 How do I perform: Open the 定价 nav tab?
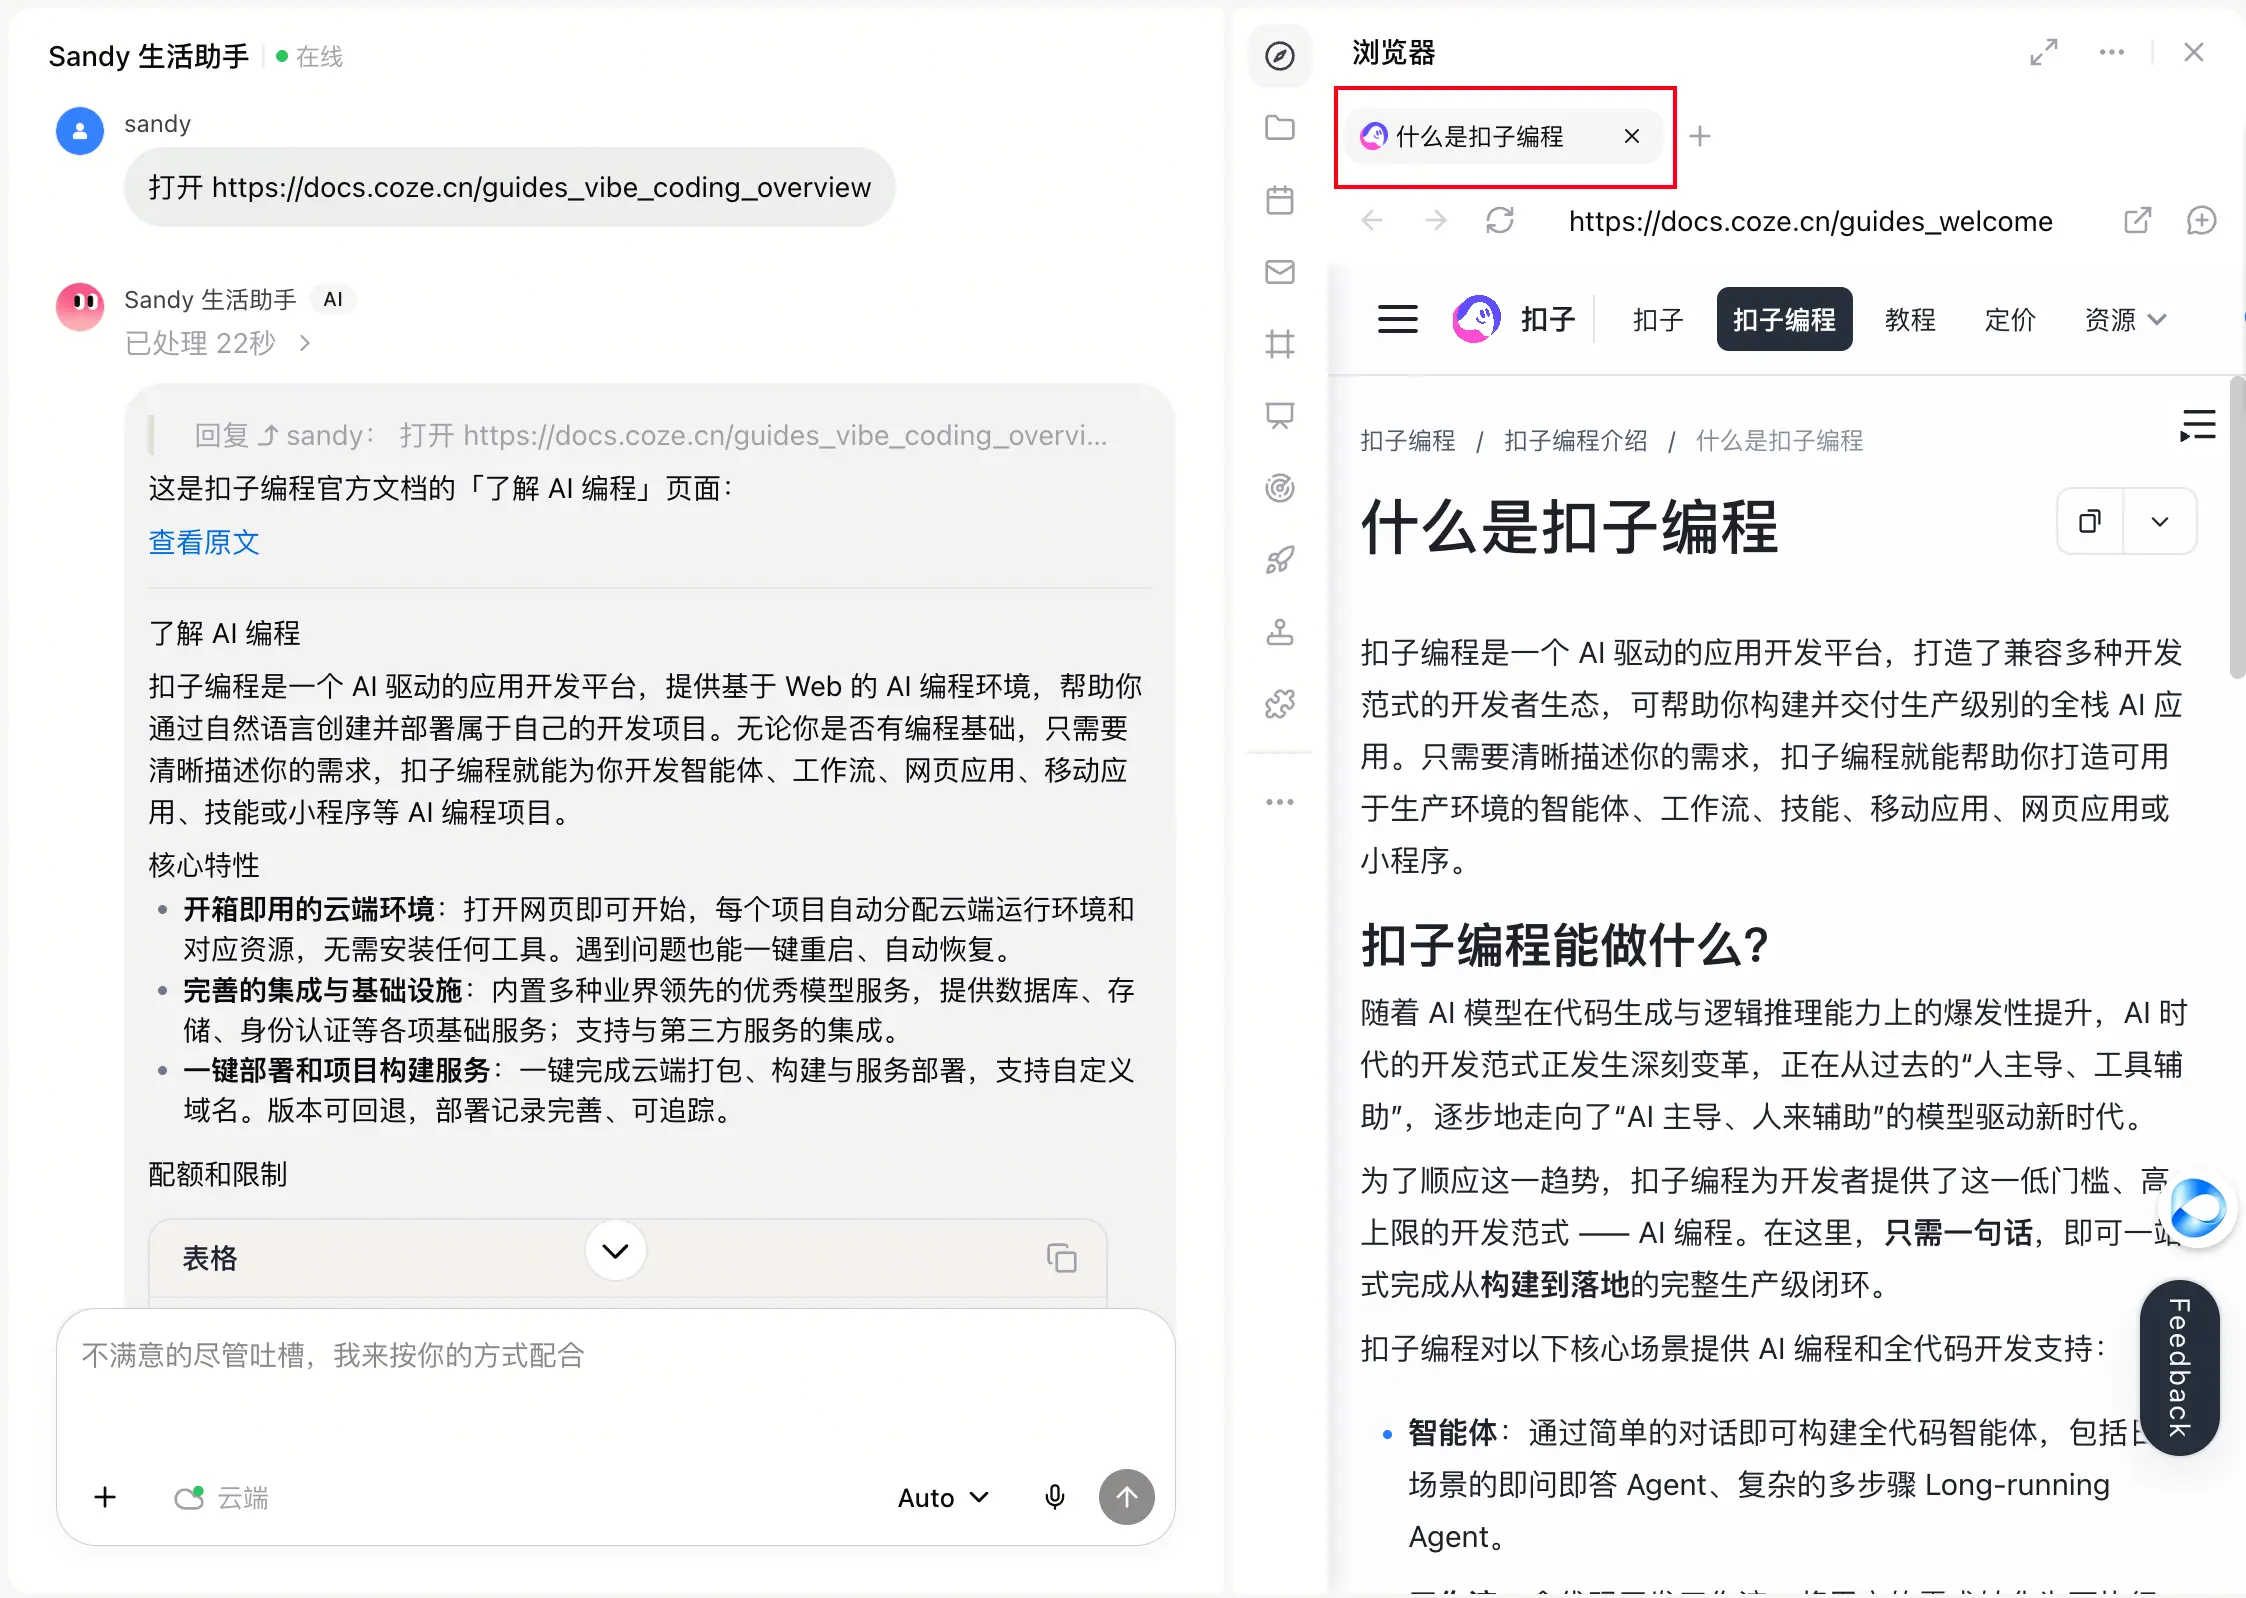2010,319
